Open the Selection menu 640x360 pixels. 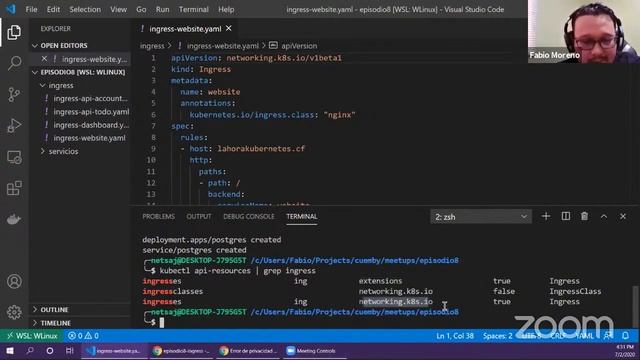tap(85, 9)
